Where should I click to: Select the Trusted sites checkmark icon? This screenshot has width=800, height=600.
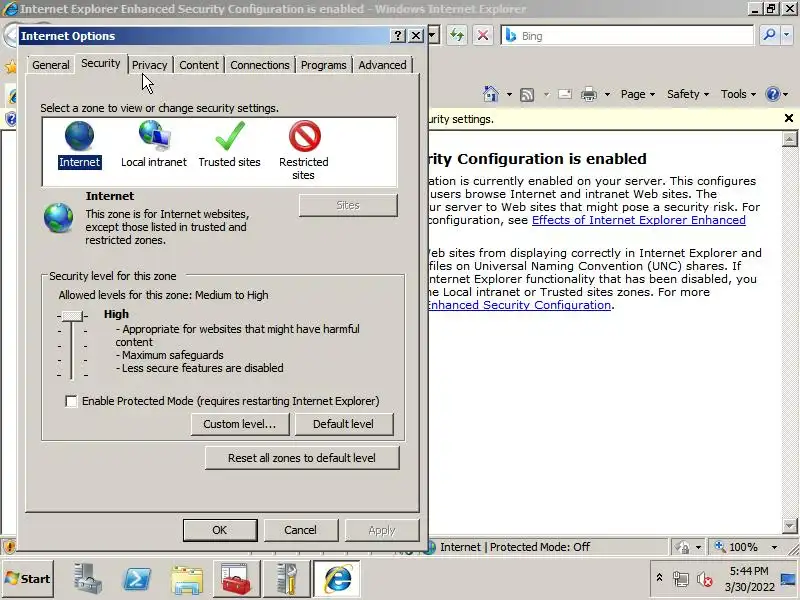(230, 136)
